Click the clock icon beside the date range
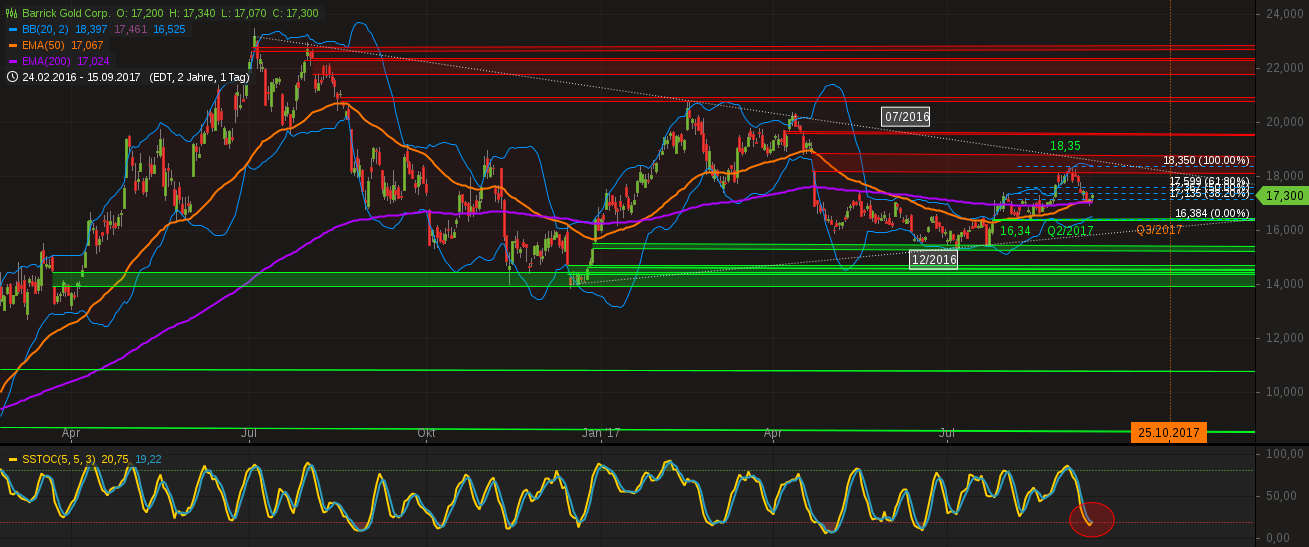 point(11,77)
